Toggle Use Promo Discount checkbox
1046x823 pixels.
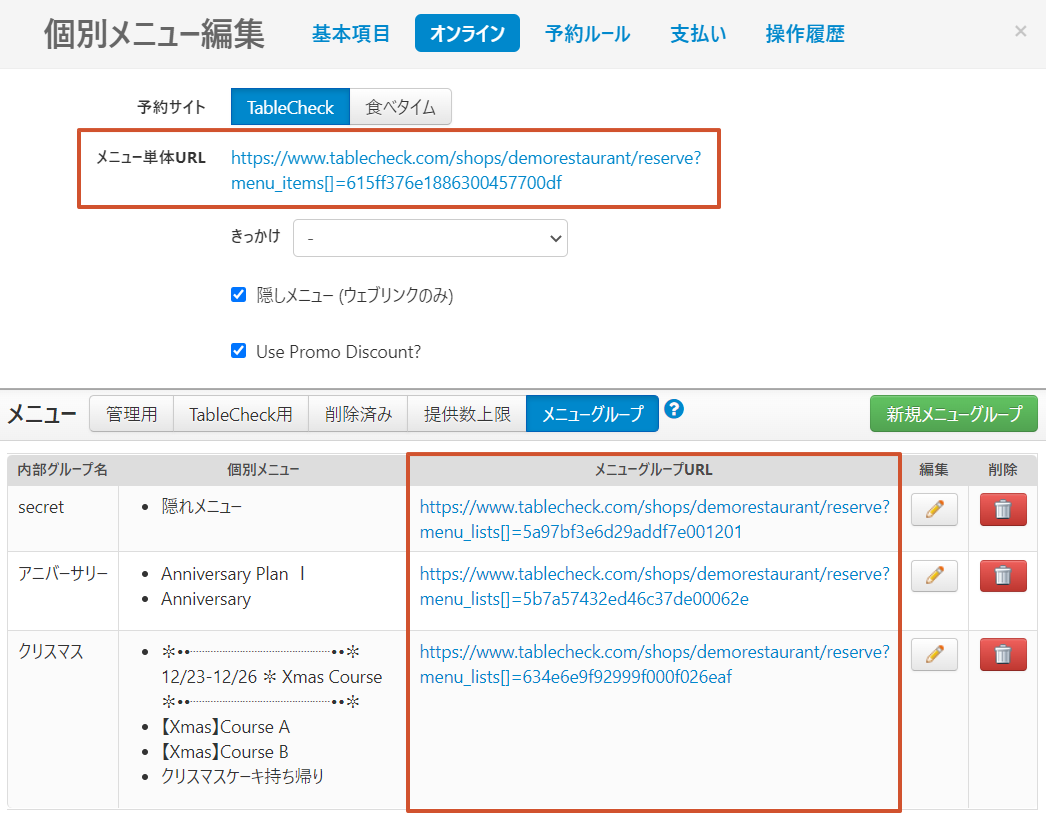238,351
